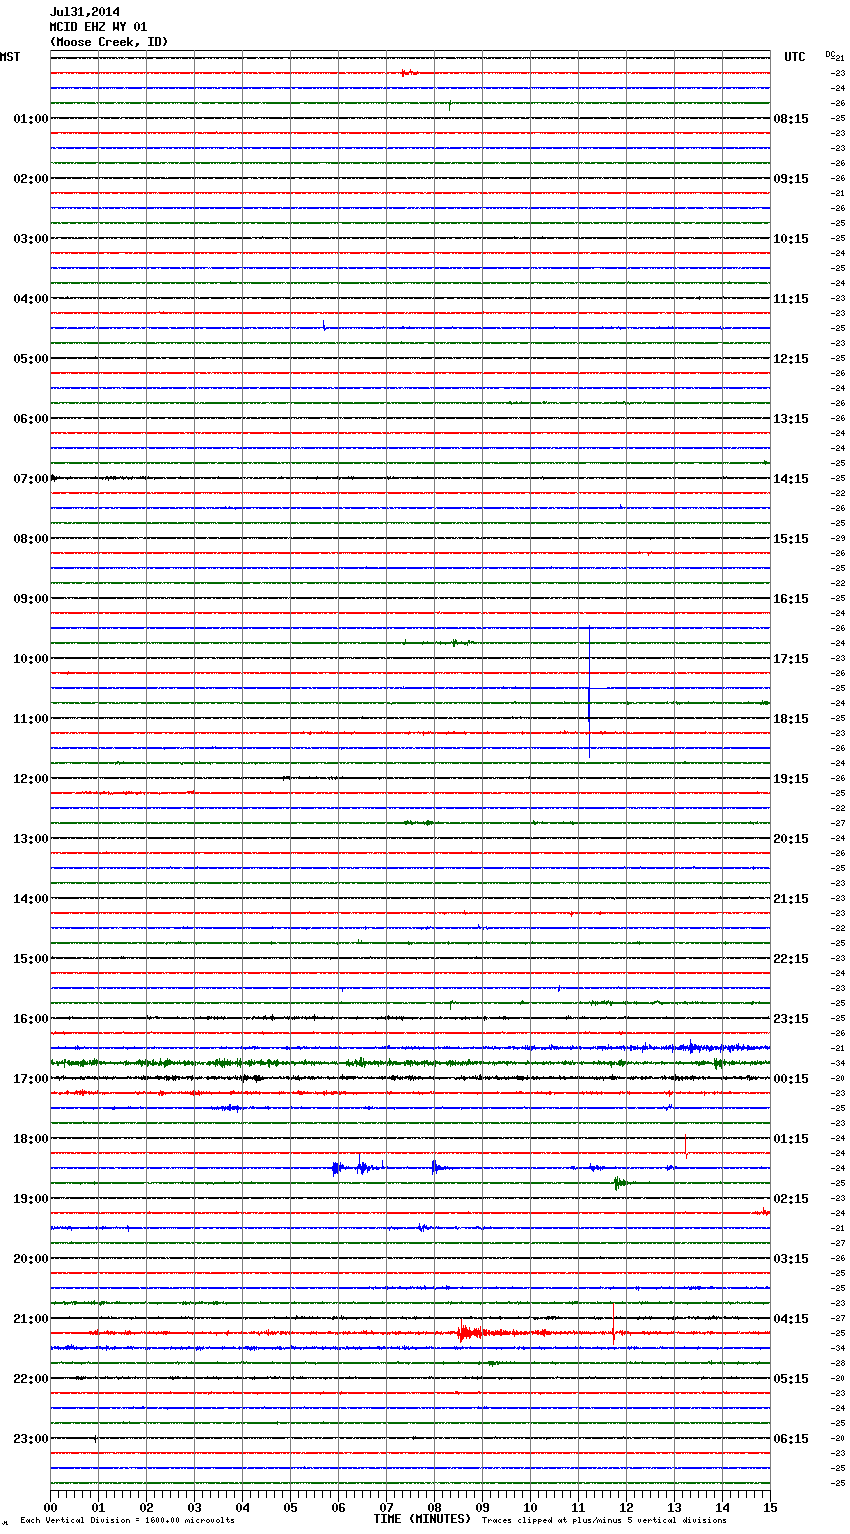Click the 16:15 UTC time label
The width and height of the screenshot is (850, 1534).
tap(791, 599)
